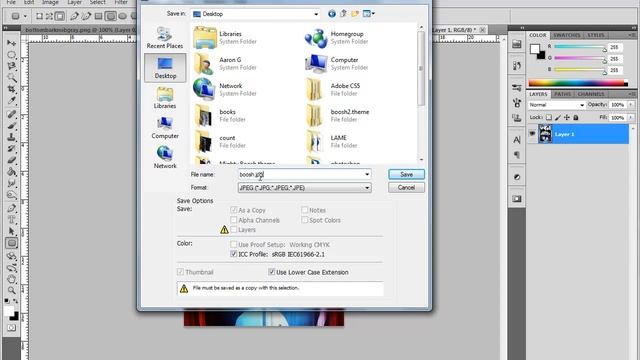Viewport: 640px width, 360px height.
Task: Open the Paragraph panel icon
Action: [x=517, y=155]
